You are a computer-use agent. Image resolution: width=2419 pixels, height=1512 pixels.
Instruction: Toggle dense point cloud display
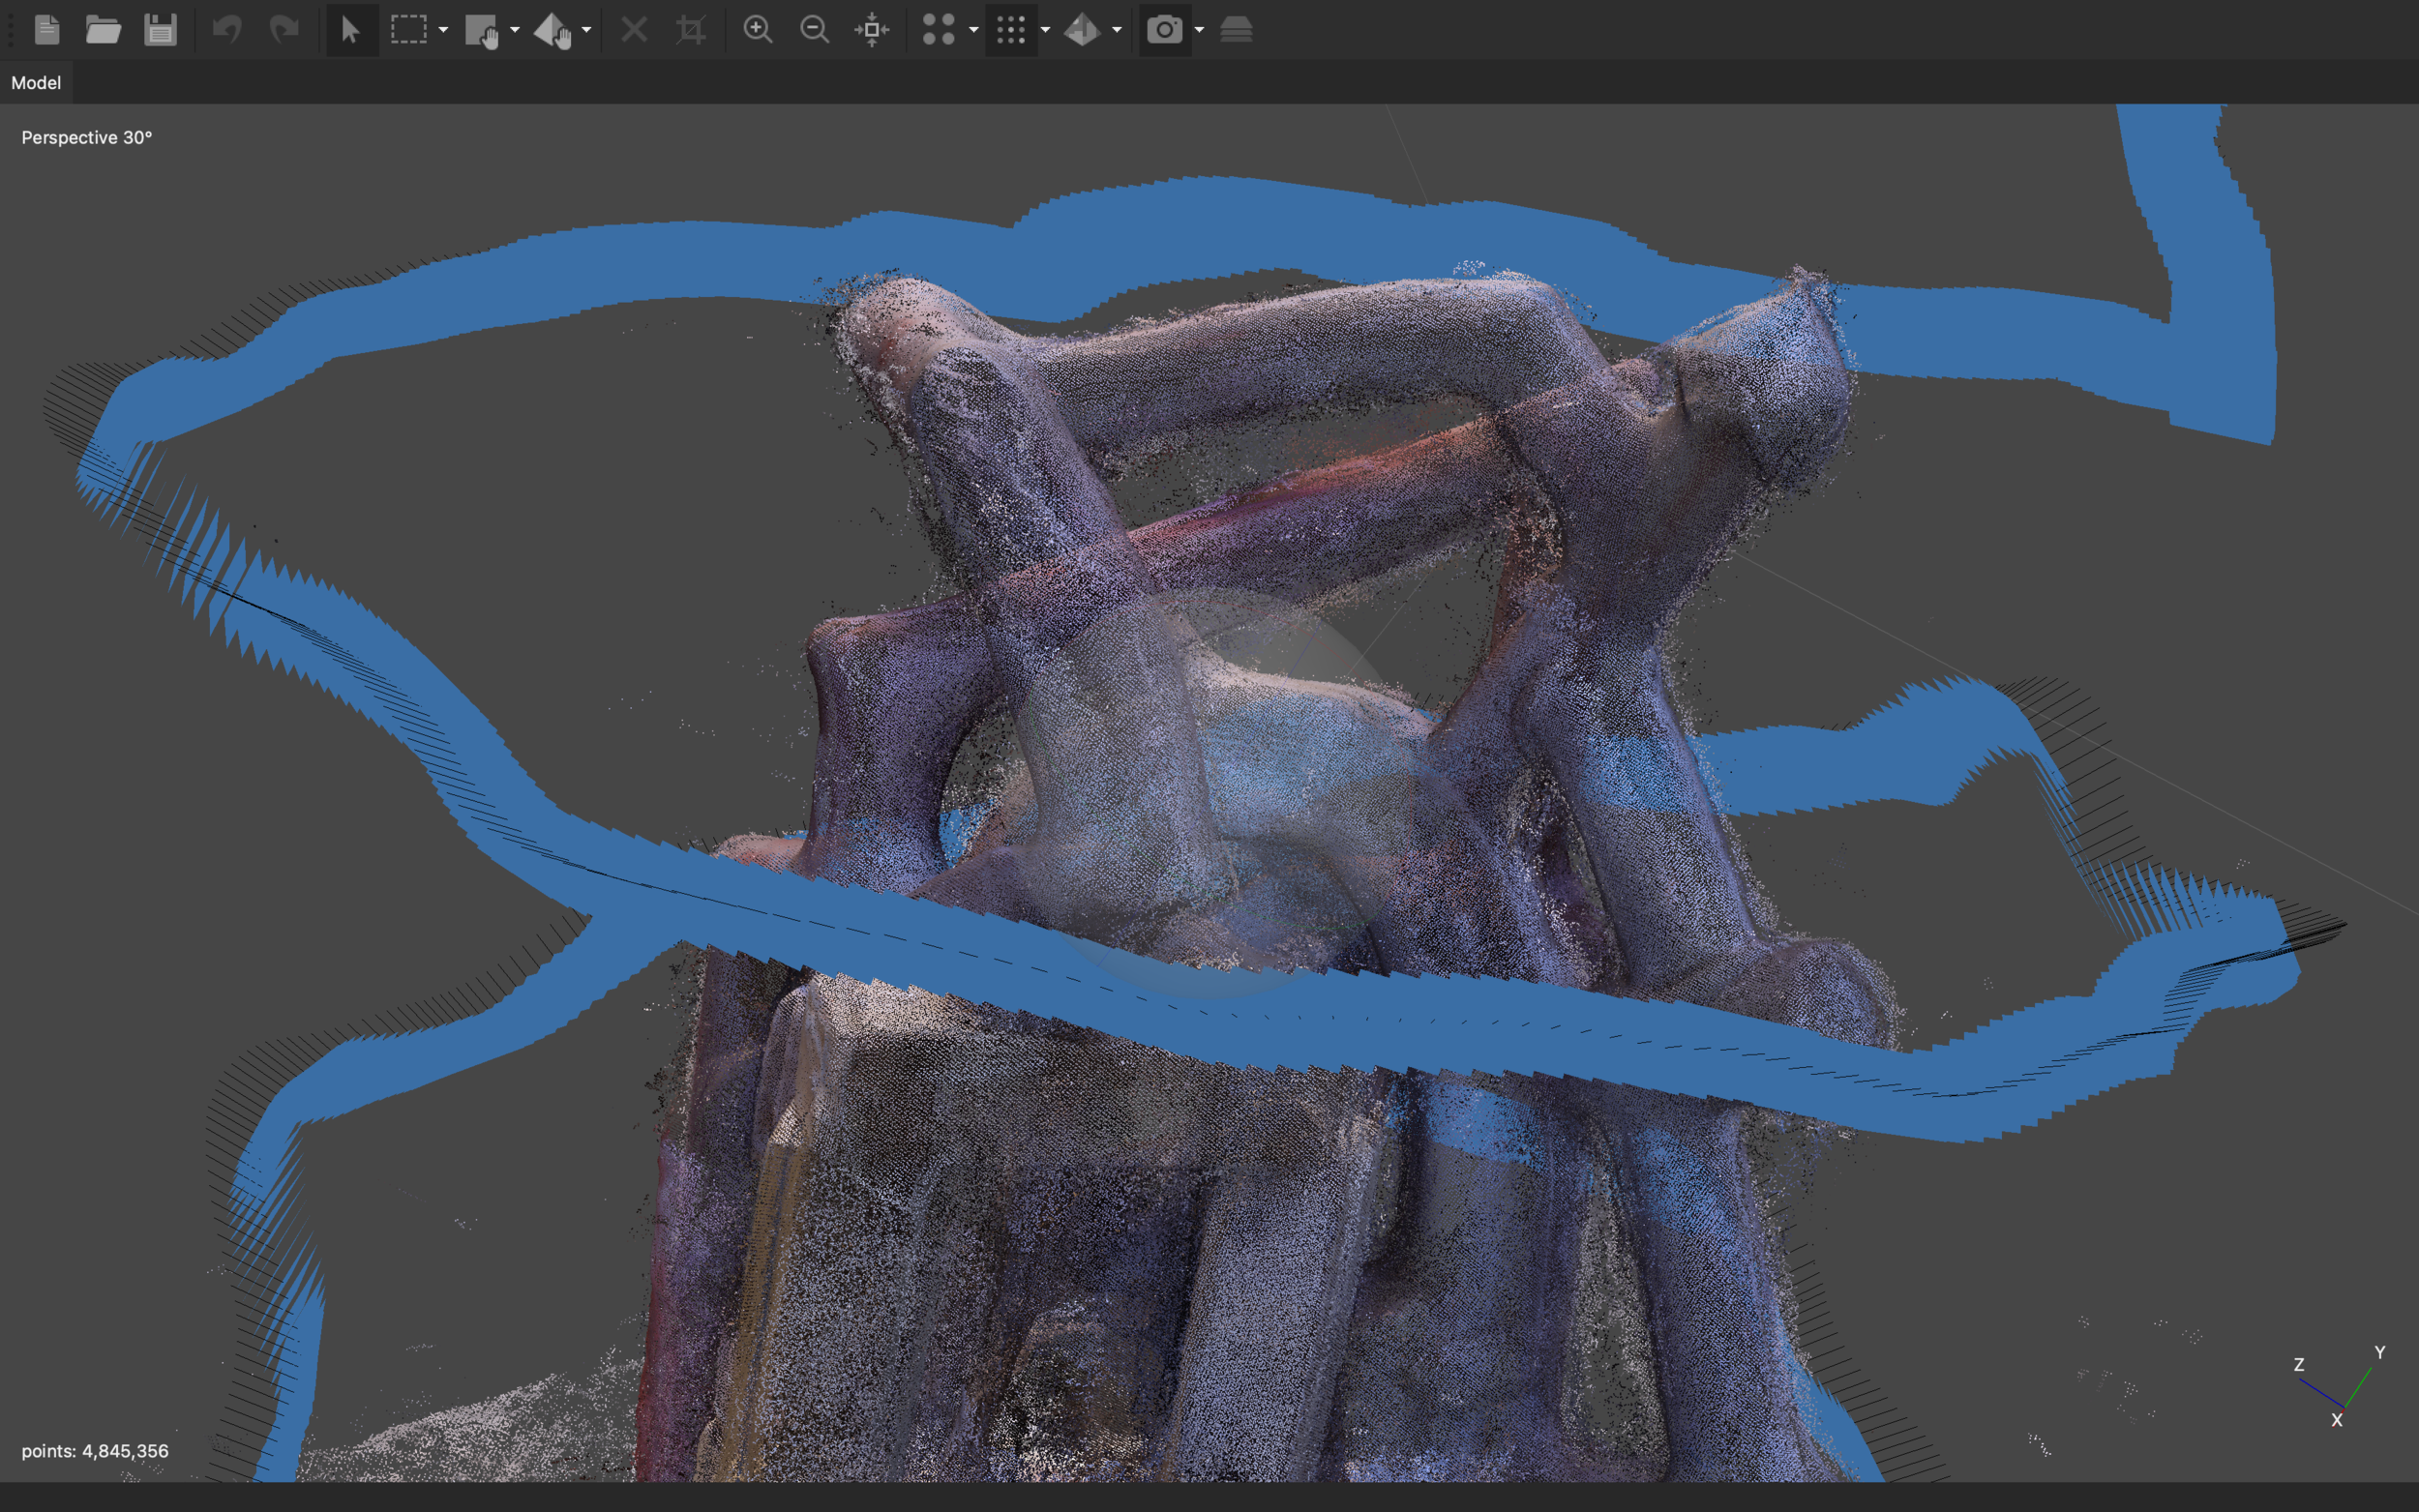pos(1011,30)
